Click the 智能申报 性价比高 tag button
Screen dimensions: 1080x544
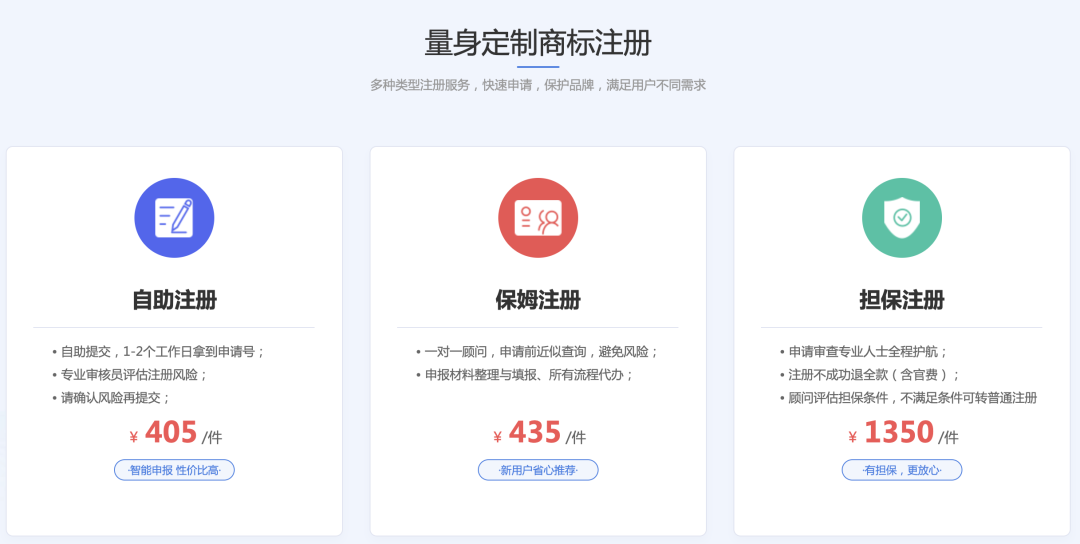pos(174,470)
